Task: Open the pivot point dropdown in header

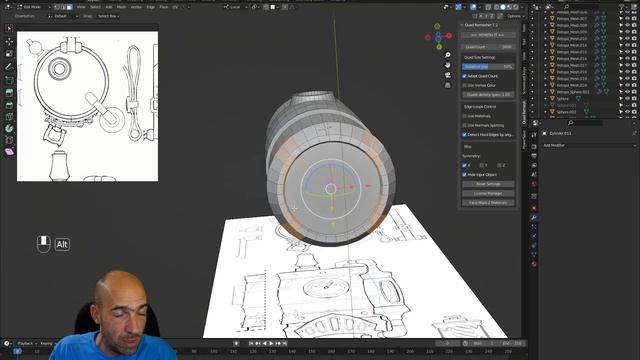Action: tap(255, 7)
